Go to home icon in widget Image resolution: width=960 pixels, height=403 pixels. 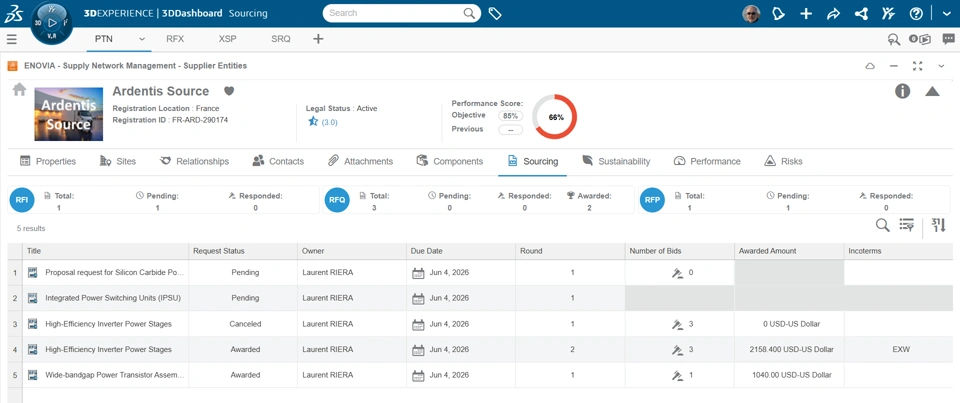pos(19,89)
